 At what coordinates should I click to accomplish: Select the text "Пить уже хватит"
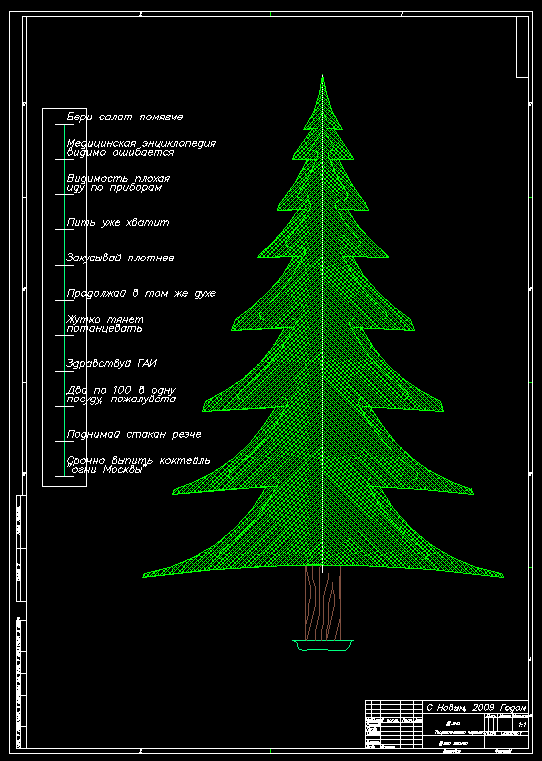[118, 223]
